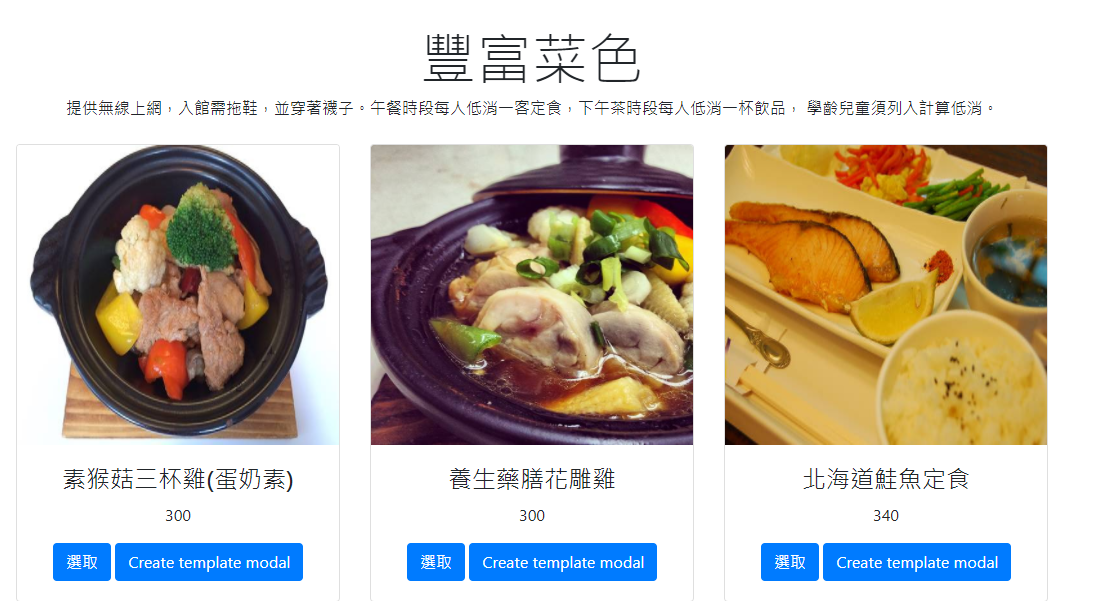Click the 300 price under 素猴菇三杯雞

[178, 516]
